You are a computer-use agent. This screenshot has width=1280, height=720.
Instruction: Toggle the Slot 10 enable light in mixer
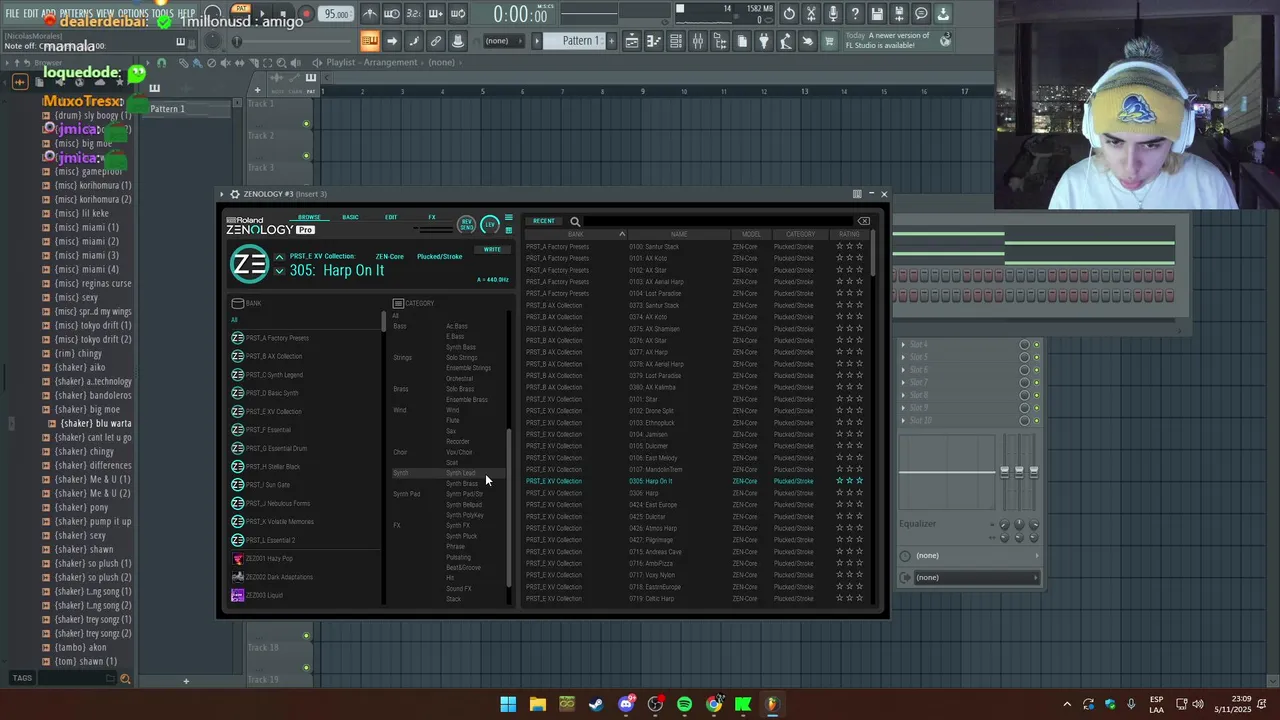tap(1036, 421)
